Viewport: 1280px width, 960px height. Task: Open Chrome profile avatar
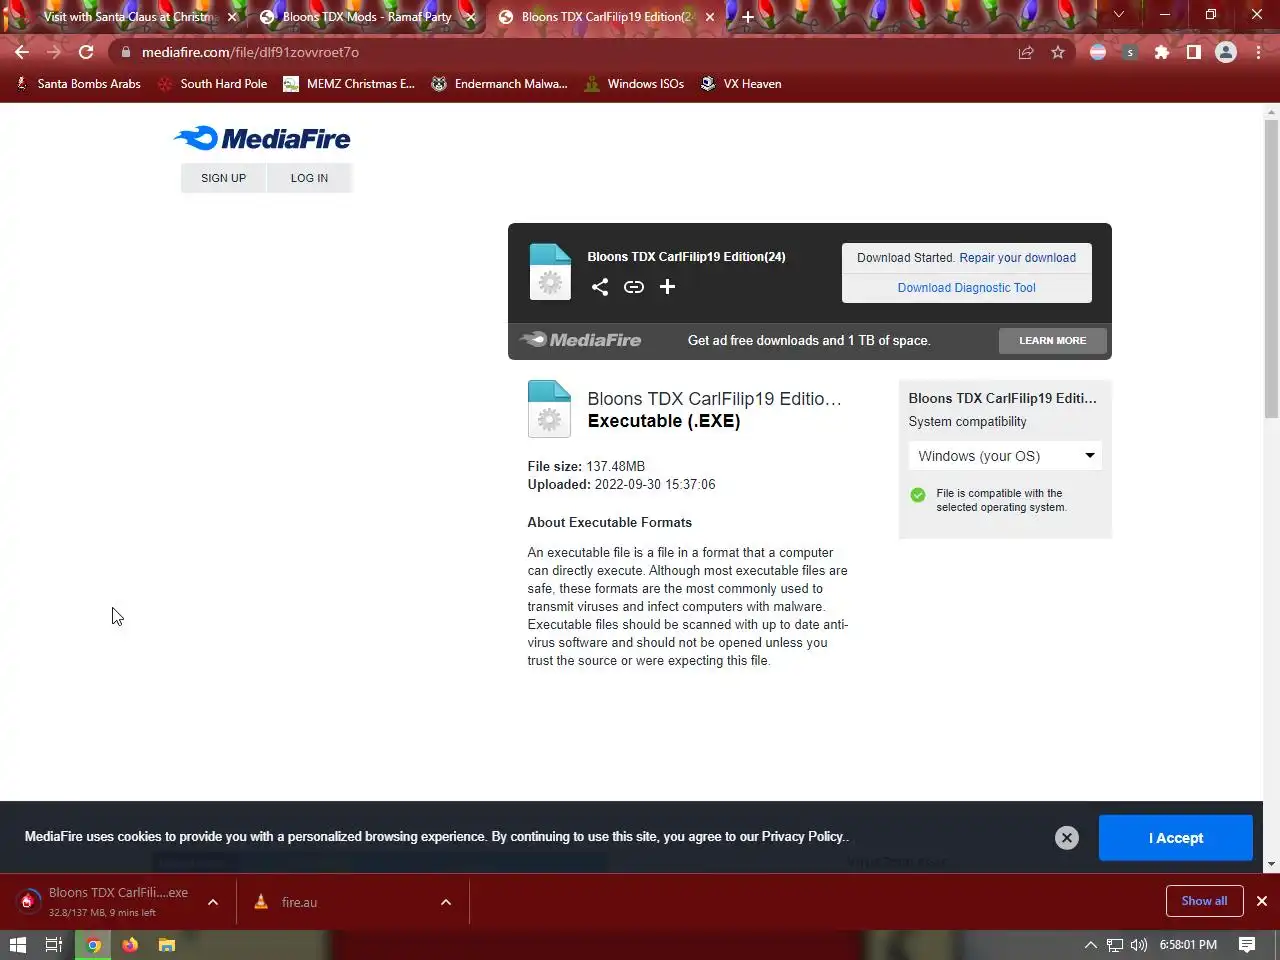point(1226,52)
